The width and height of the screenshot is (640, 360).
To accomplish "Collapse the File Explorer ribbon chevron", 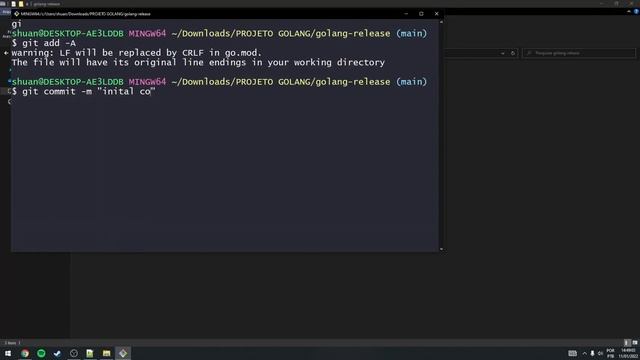I will pos(629,11).
